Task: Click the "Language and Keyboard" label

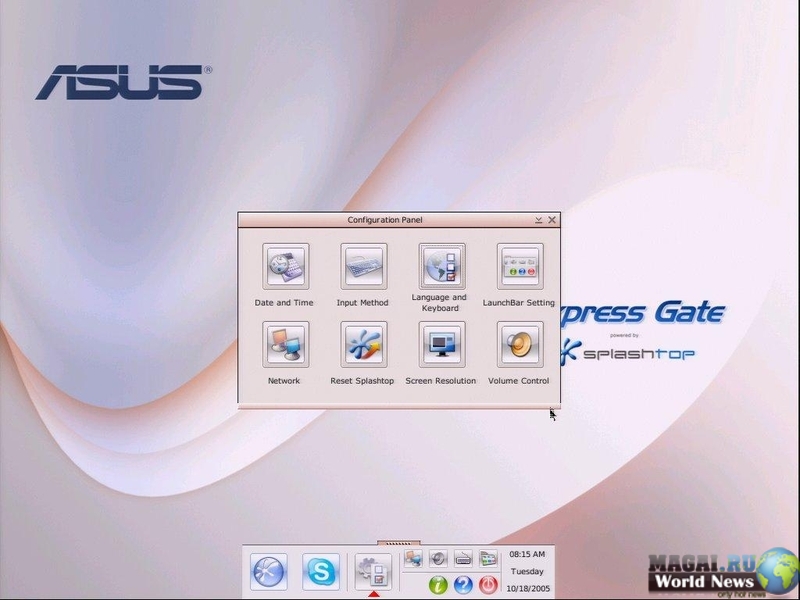Action: 439,303
